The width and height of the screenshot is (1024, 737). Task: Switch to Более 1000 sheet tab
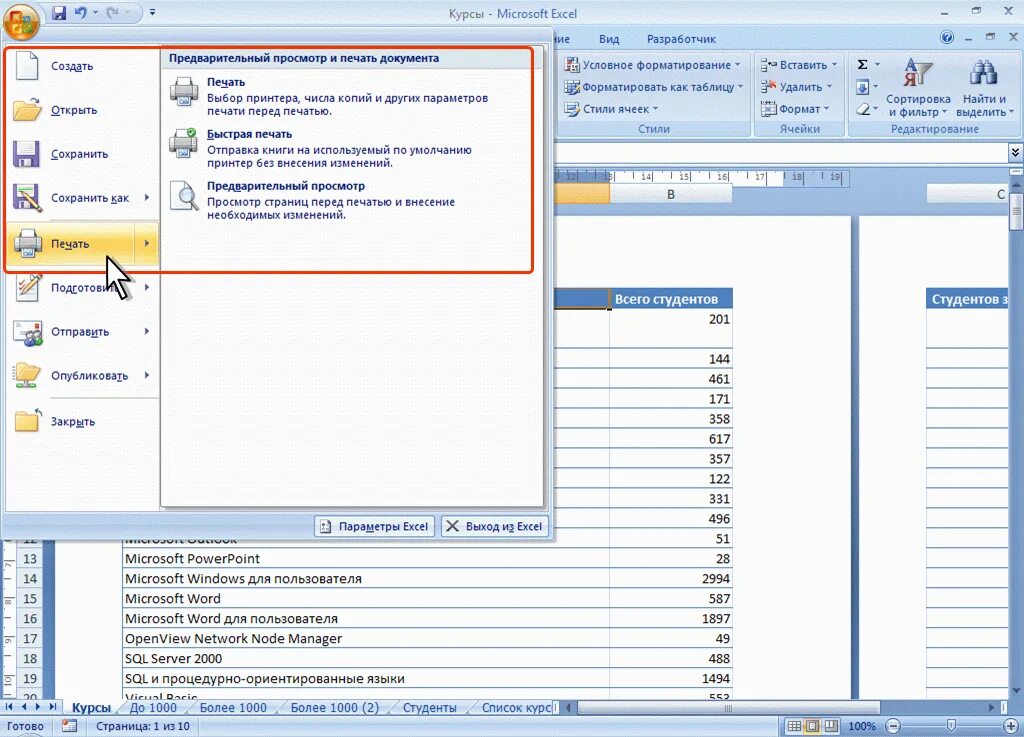(x=233, y=708)
